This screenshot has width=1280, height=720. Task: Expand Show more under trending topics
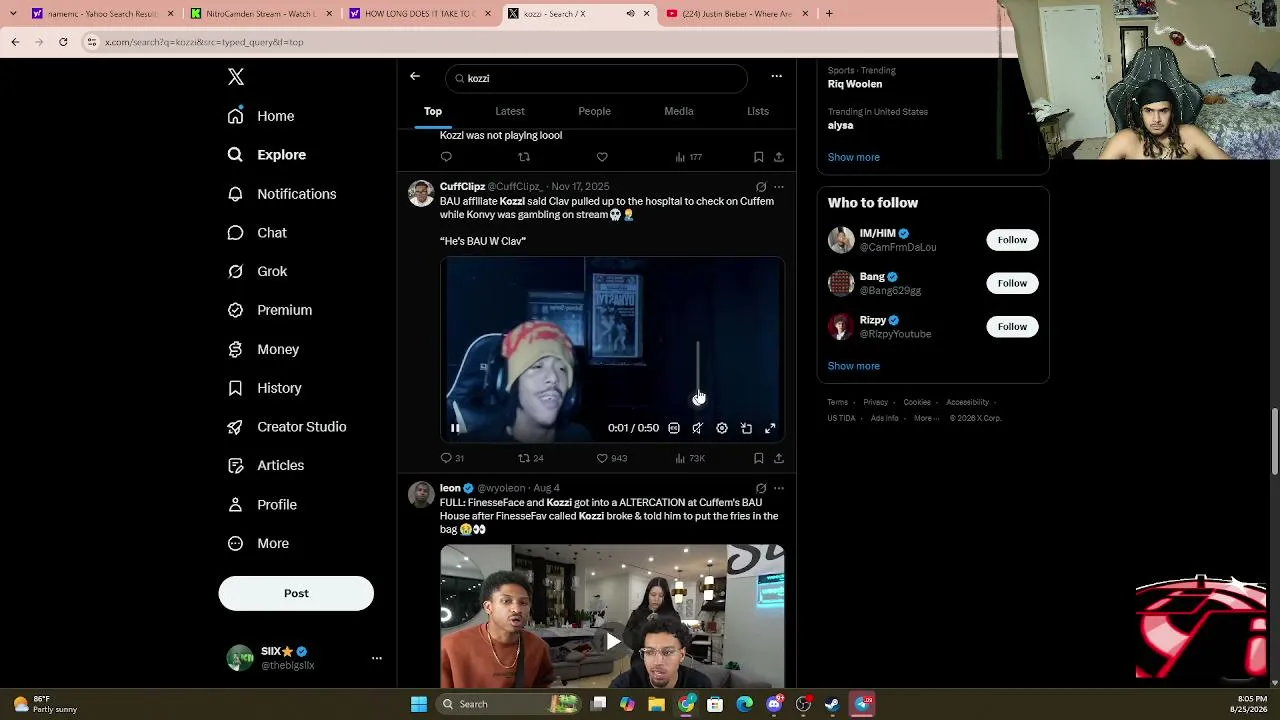point(854,157)
